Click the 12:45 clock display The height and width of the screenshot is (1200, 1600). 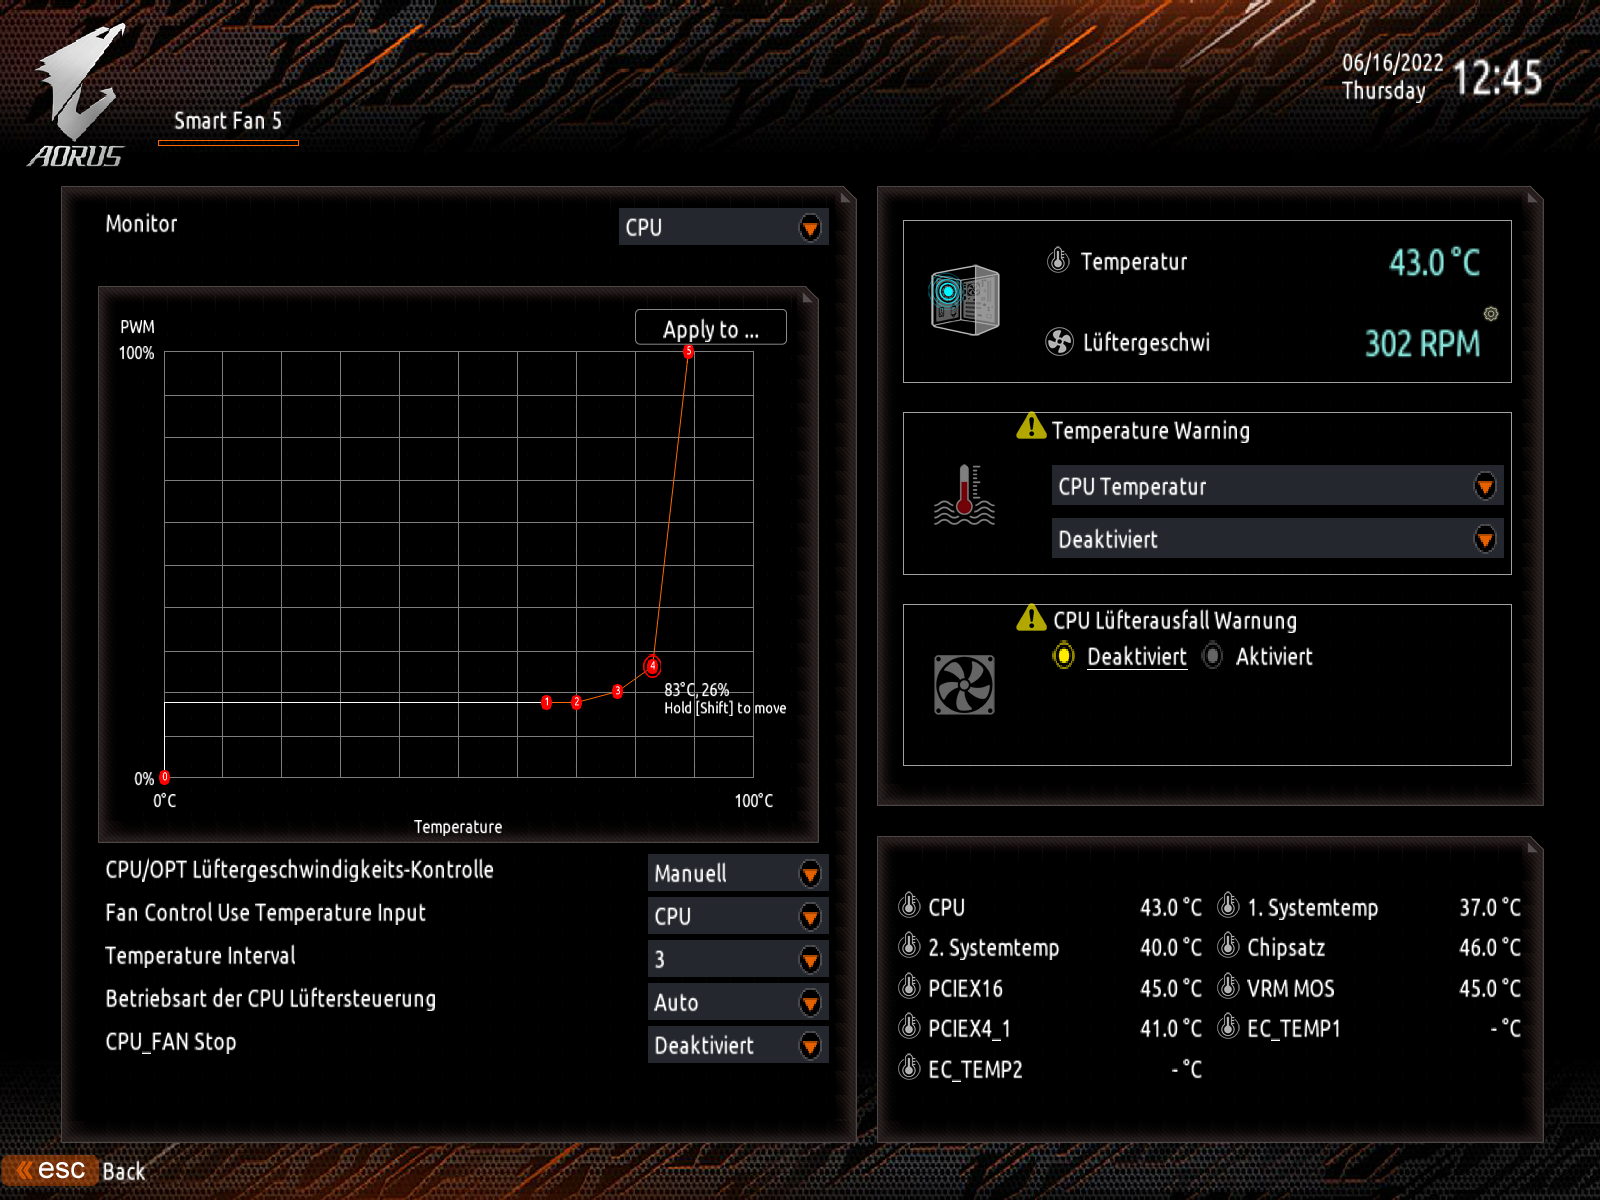1497,78
